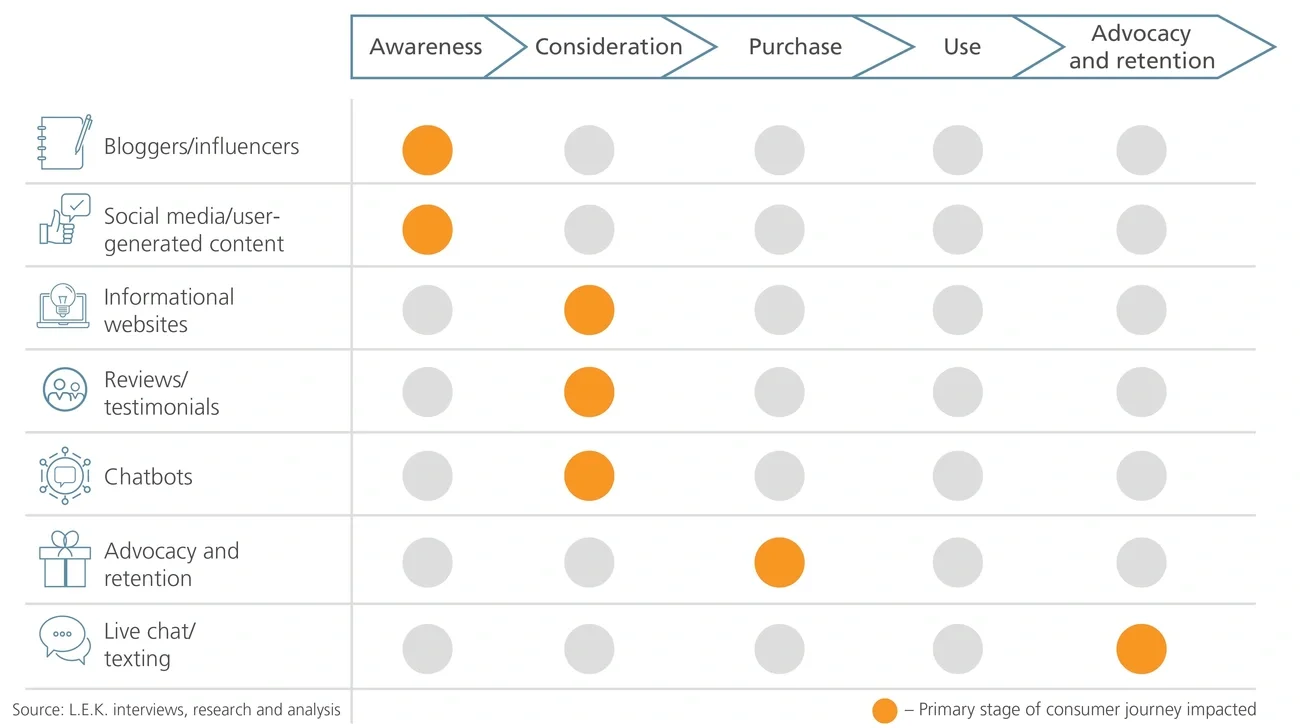Click the chatbots network icon

tap(65, 475)
